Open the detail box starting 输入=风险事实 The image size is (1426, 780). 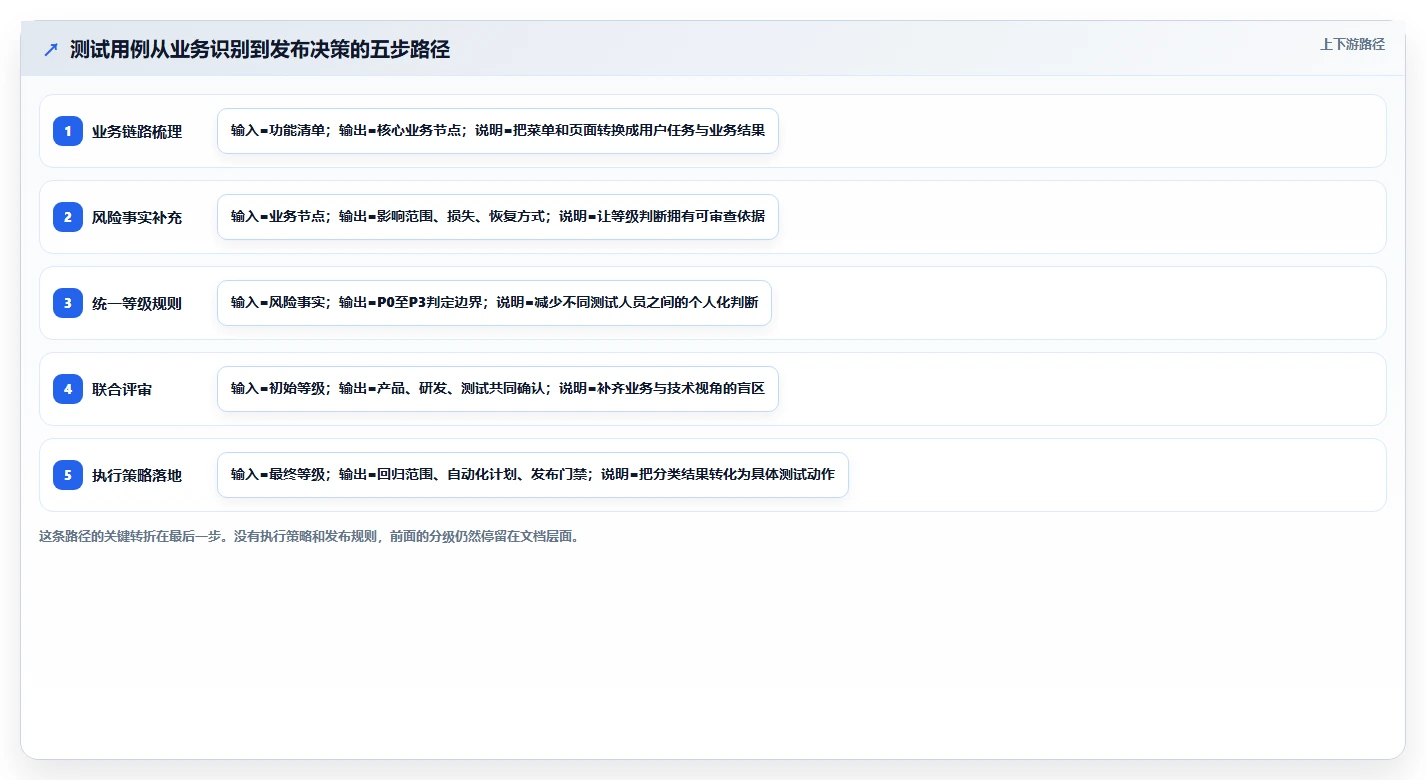[494, 303]
